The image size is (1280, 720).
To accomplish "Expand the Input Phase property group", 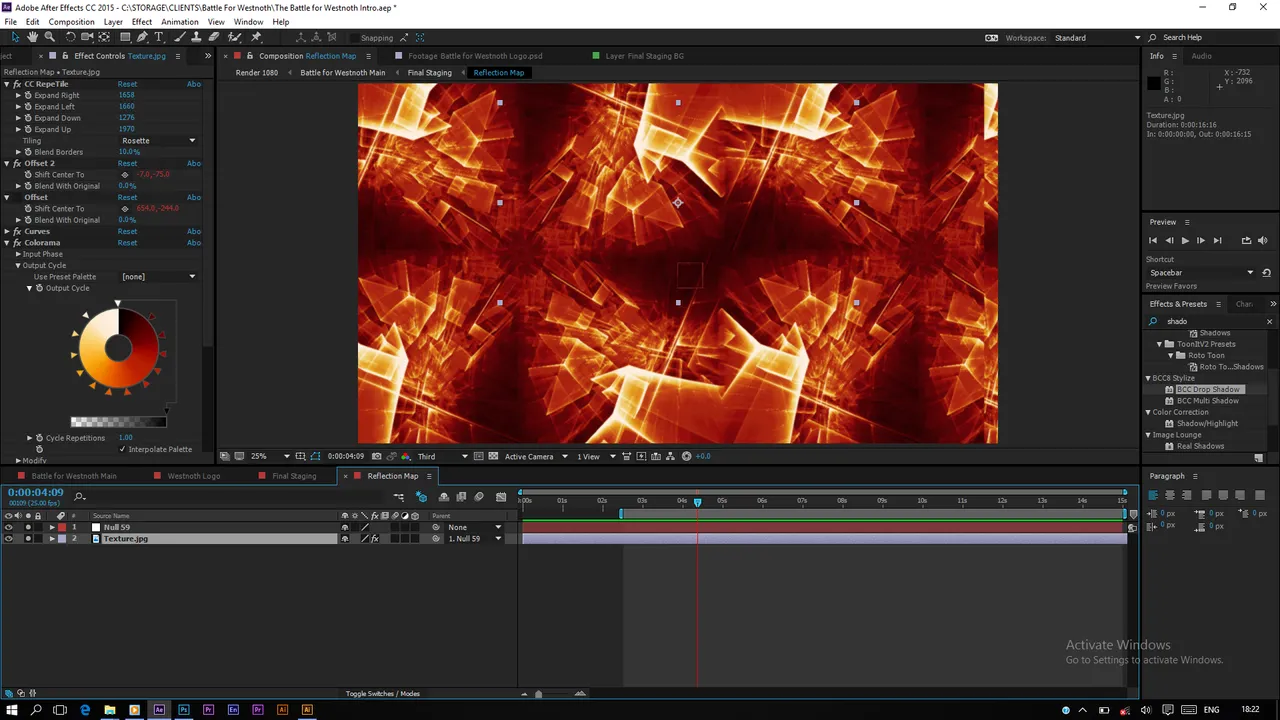I will (18, 254).
